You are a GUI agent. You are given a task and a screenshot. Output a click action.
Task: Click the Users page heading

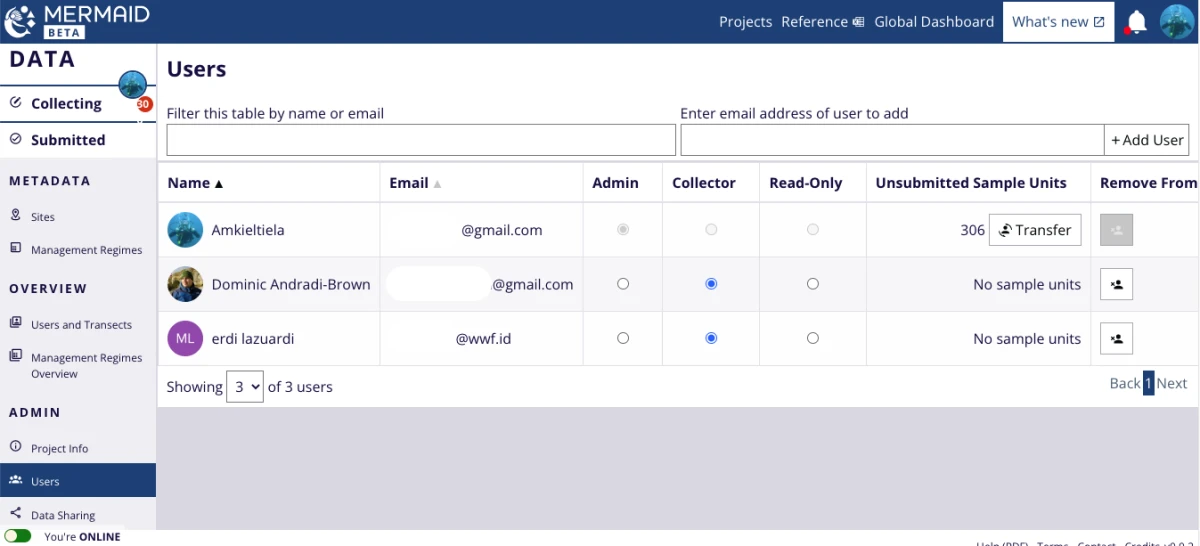coord(197,70)
